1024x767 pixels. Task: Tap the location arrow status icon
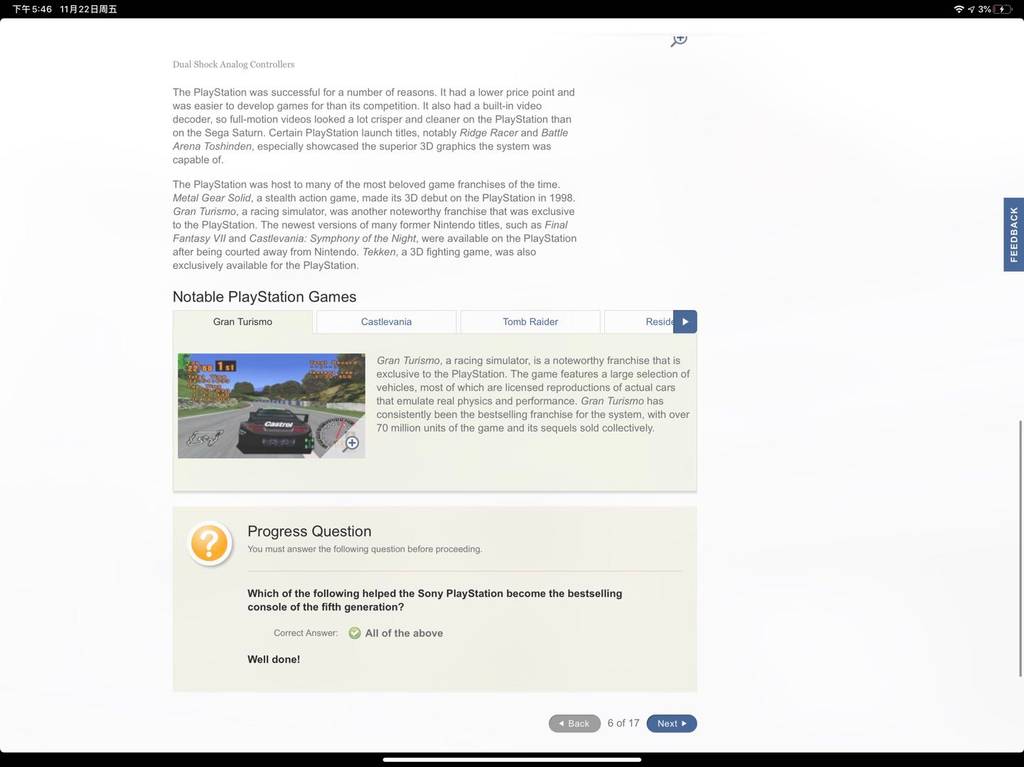click(971, 9)
